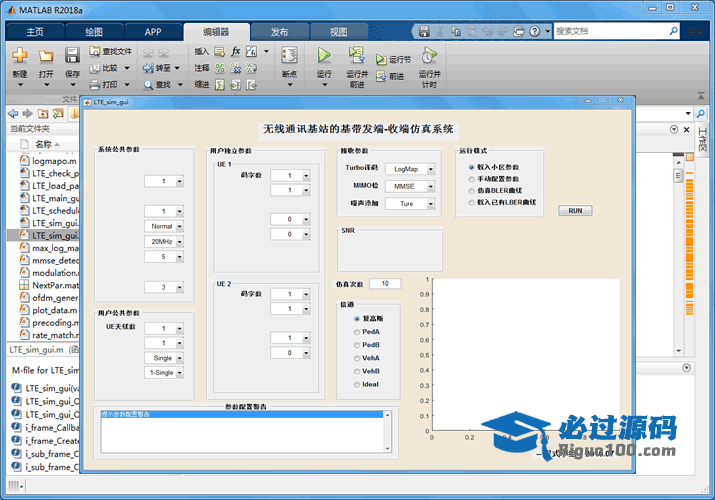Screen dimensions: 715x500
Task: Select the Ideal channel radio
Action: [357, 385]
